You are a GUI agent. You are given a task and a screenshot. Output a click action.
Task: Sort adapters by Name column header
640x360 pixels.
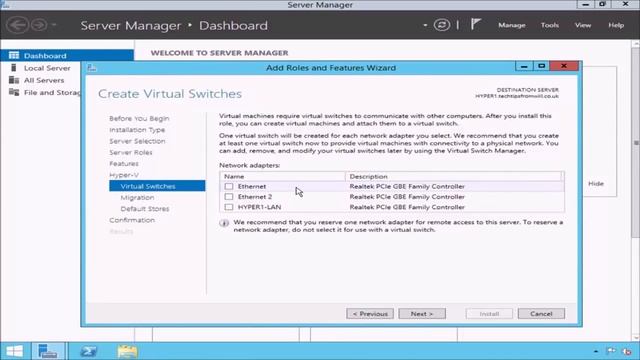[x=282, y=176]
